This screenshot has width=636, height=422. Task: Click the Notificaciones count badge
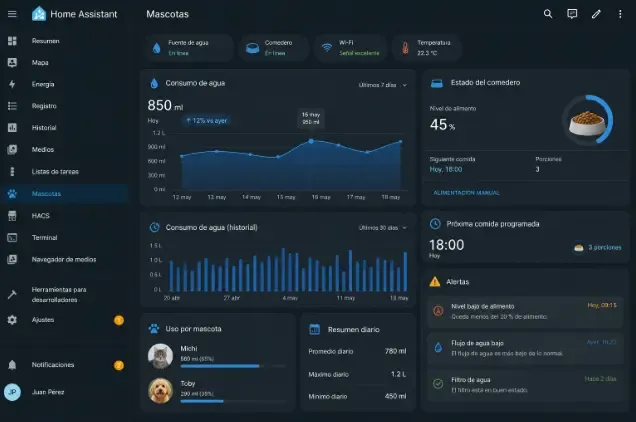119,365
